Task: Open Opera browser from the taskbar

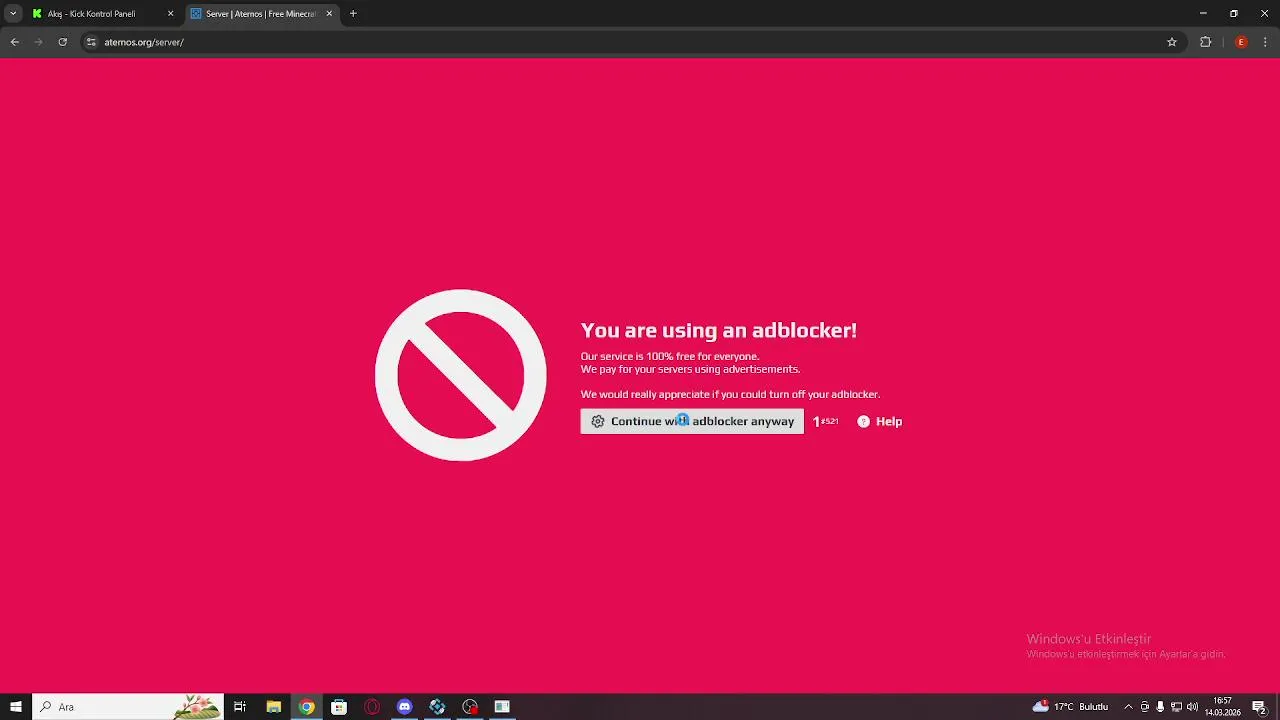Action: pos(372,707)
